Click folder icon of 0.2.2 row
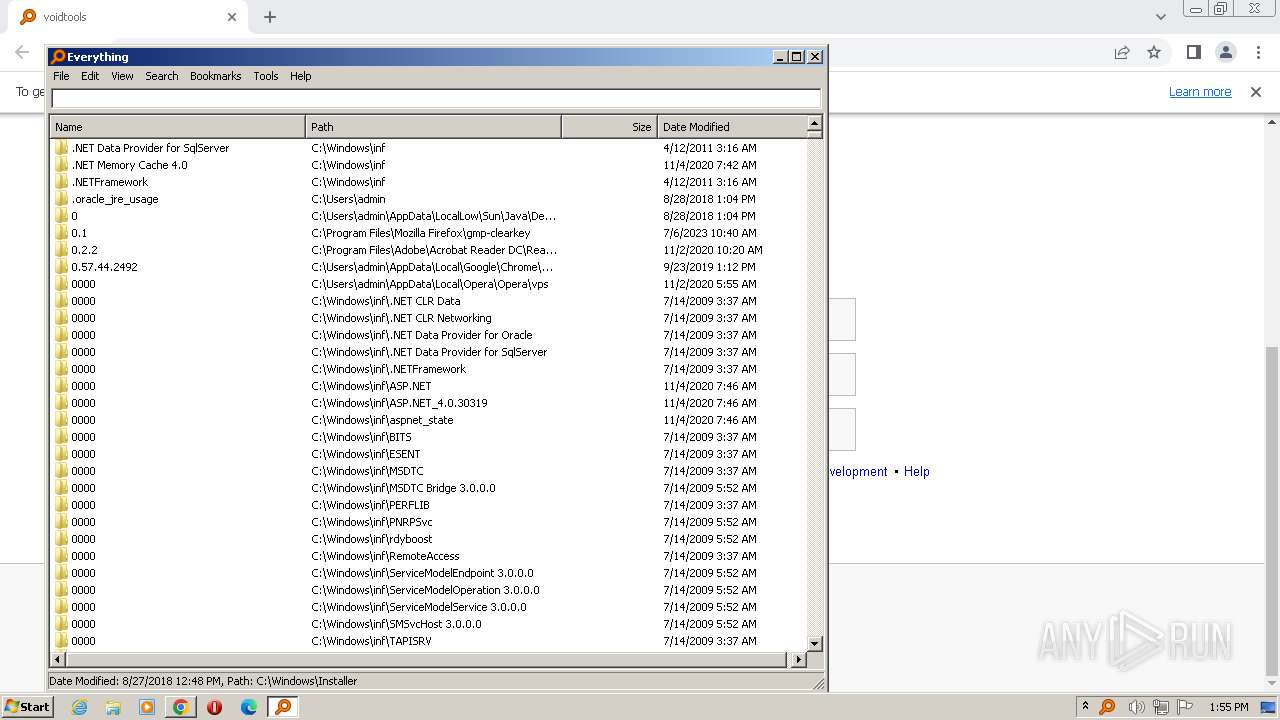 point(61,250)
